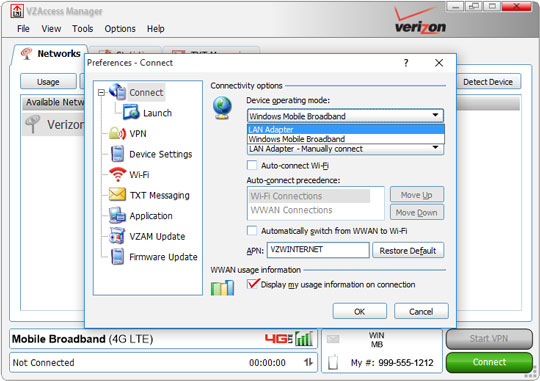Click the 4G LTE signal strength icon
540x381 pixels.
point(304,339)
